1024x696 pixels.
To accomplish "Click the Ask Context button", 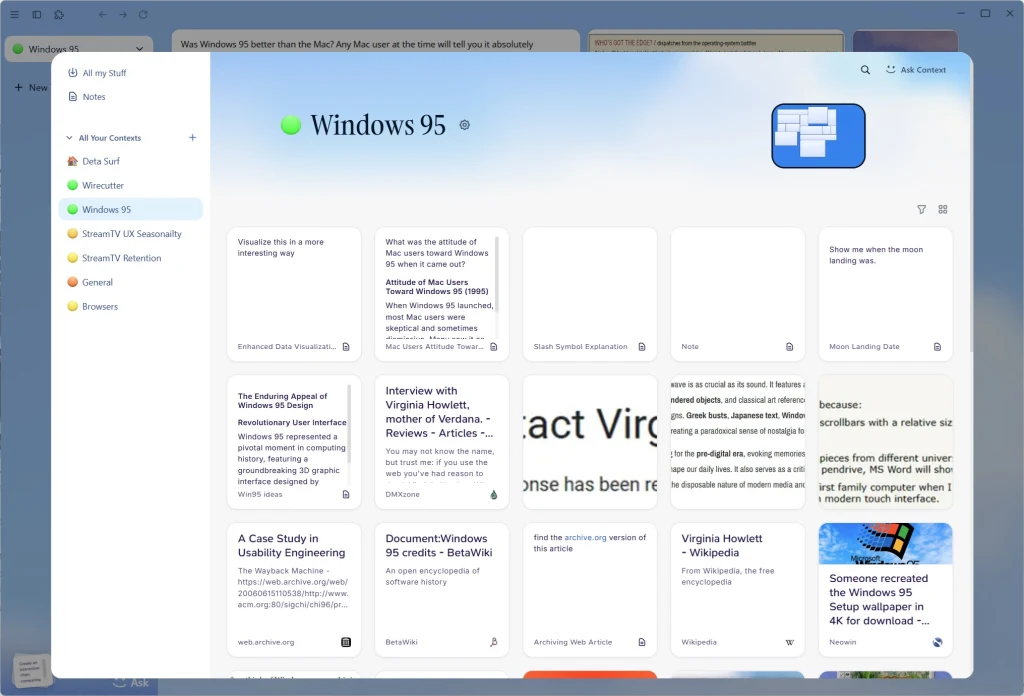I will point(916,70).
